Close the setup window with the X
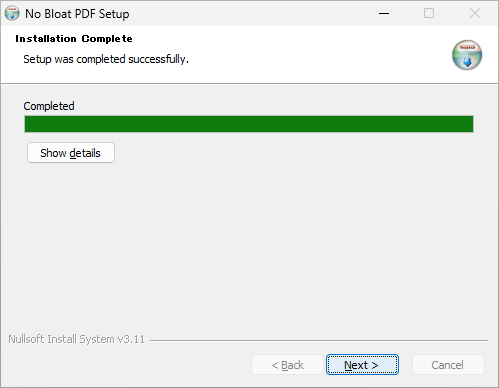499x388 pixels. point(475,13)
